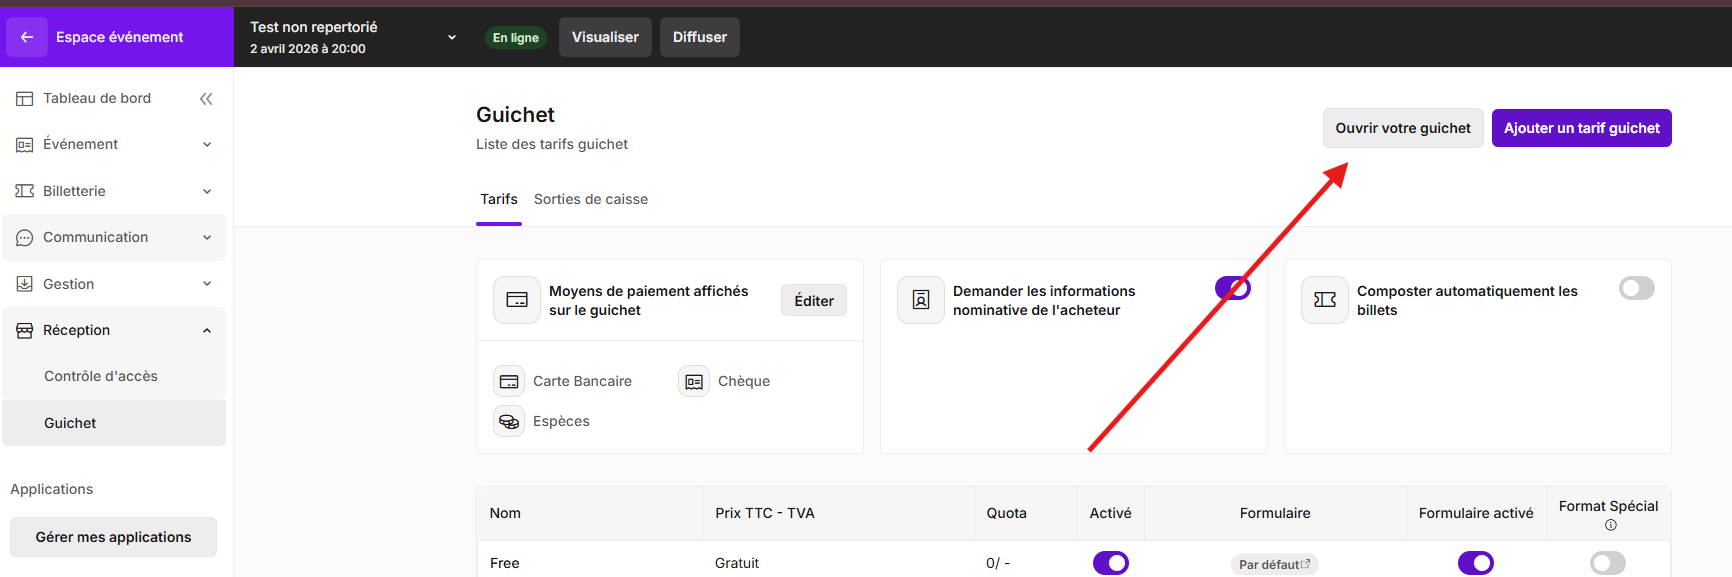Click the Carte Bancaire icon
The height and width of the screenshot is (577, 1732).
pos(509,381)
